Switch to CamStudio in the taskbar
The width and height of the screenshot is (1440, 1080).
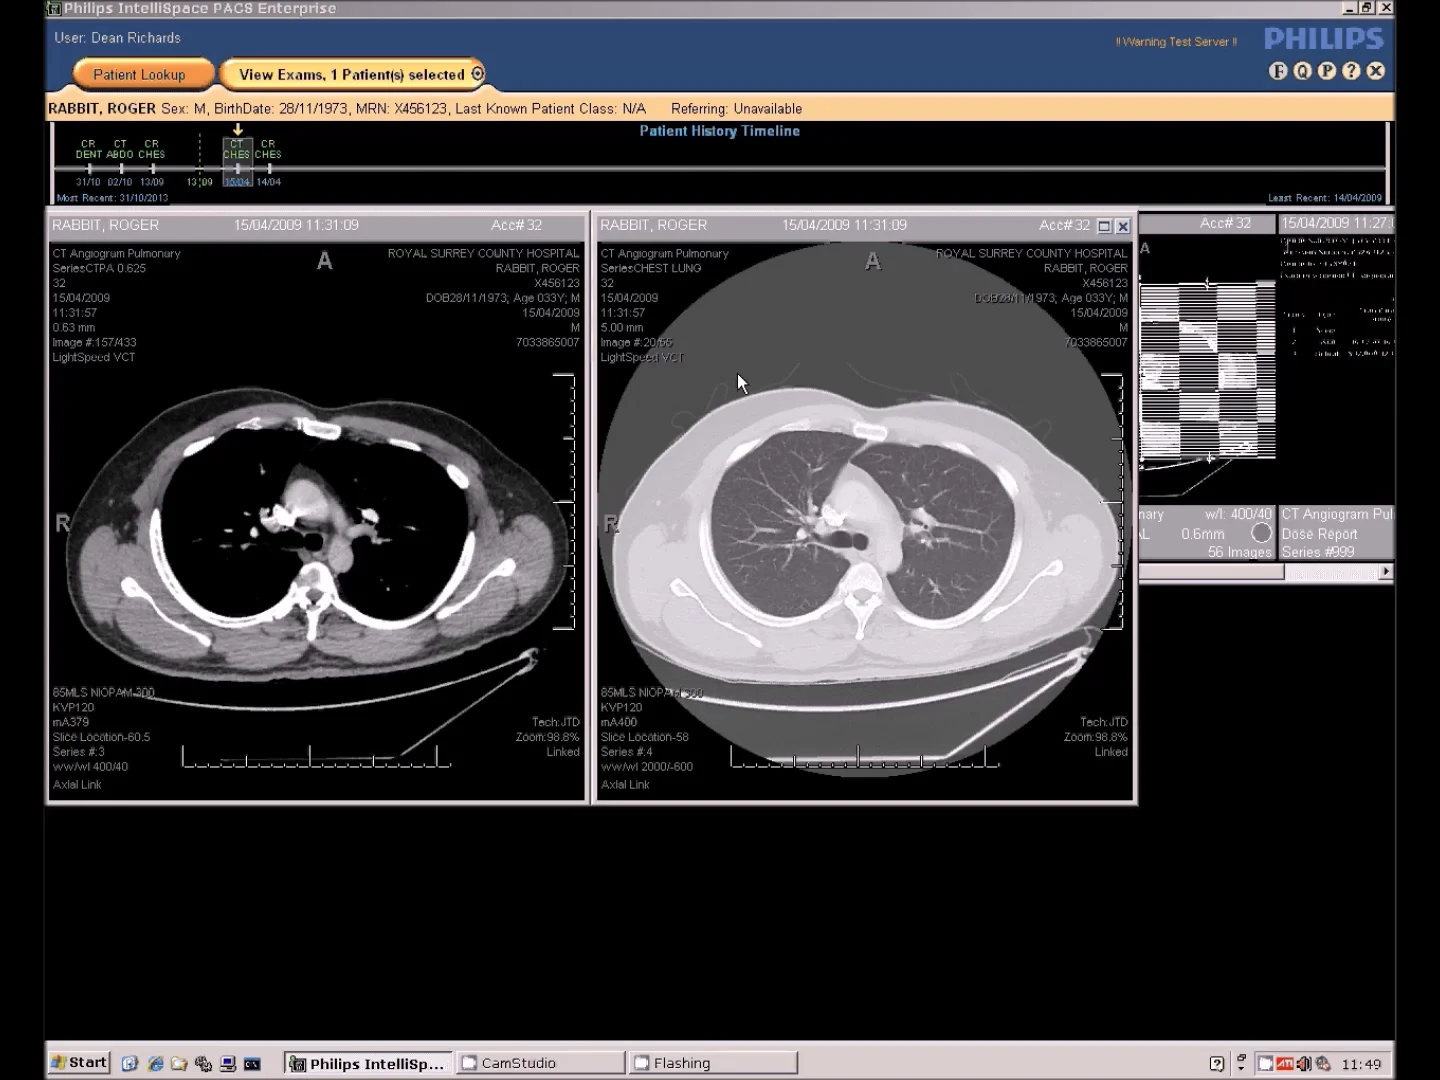point(541,1063)
